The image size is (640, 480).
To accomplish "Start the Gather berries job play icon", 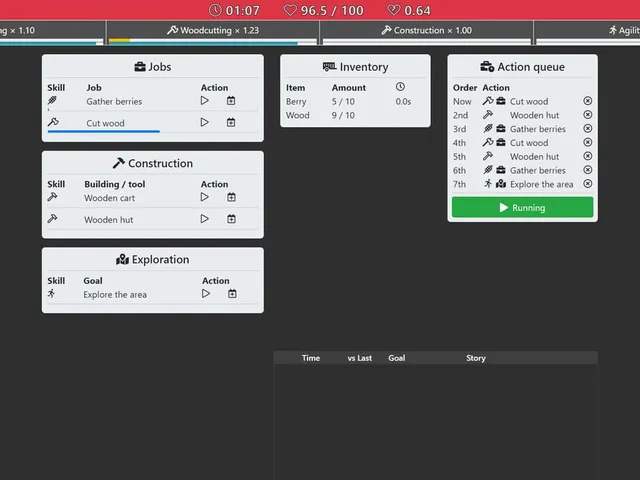I will [x=204, y=101].
